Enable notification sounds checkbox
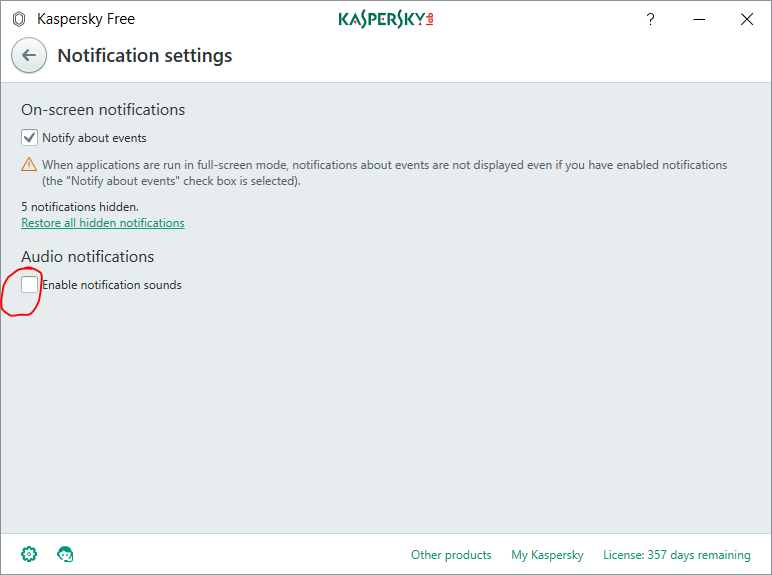This screenshot has height=575, width=772. click(x=30, y=285)
